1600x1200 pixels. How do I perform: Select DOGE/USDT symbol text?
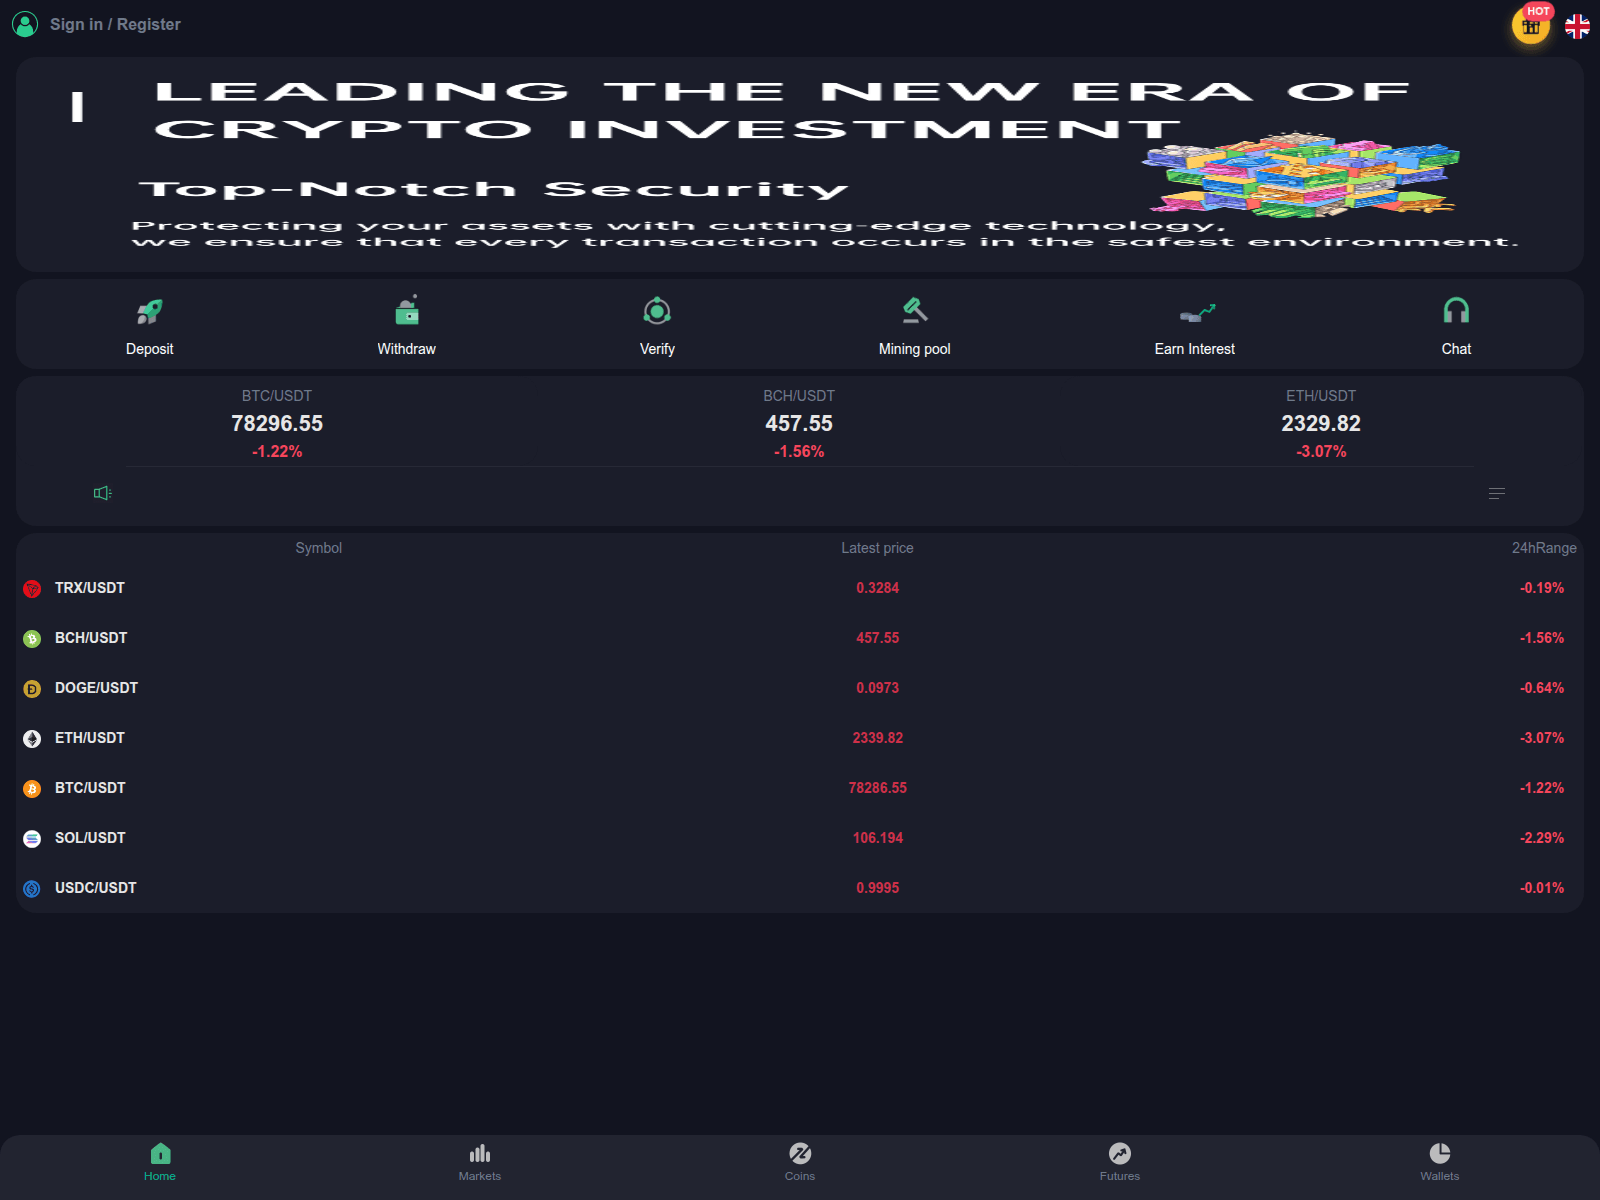(x=96, y=688)
